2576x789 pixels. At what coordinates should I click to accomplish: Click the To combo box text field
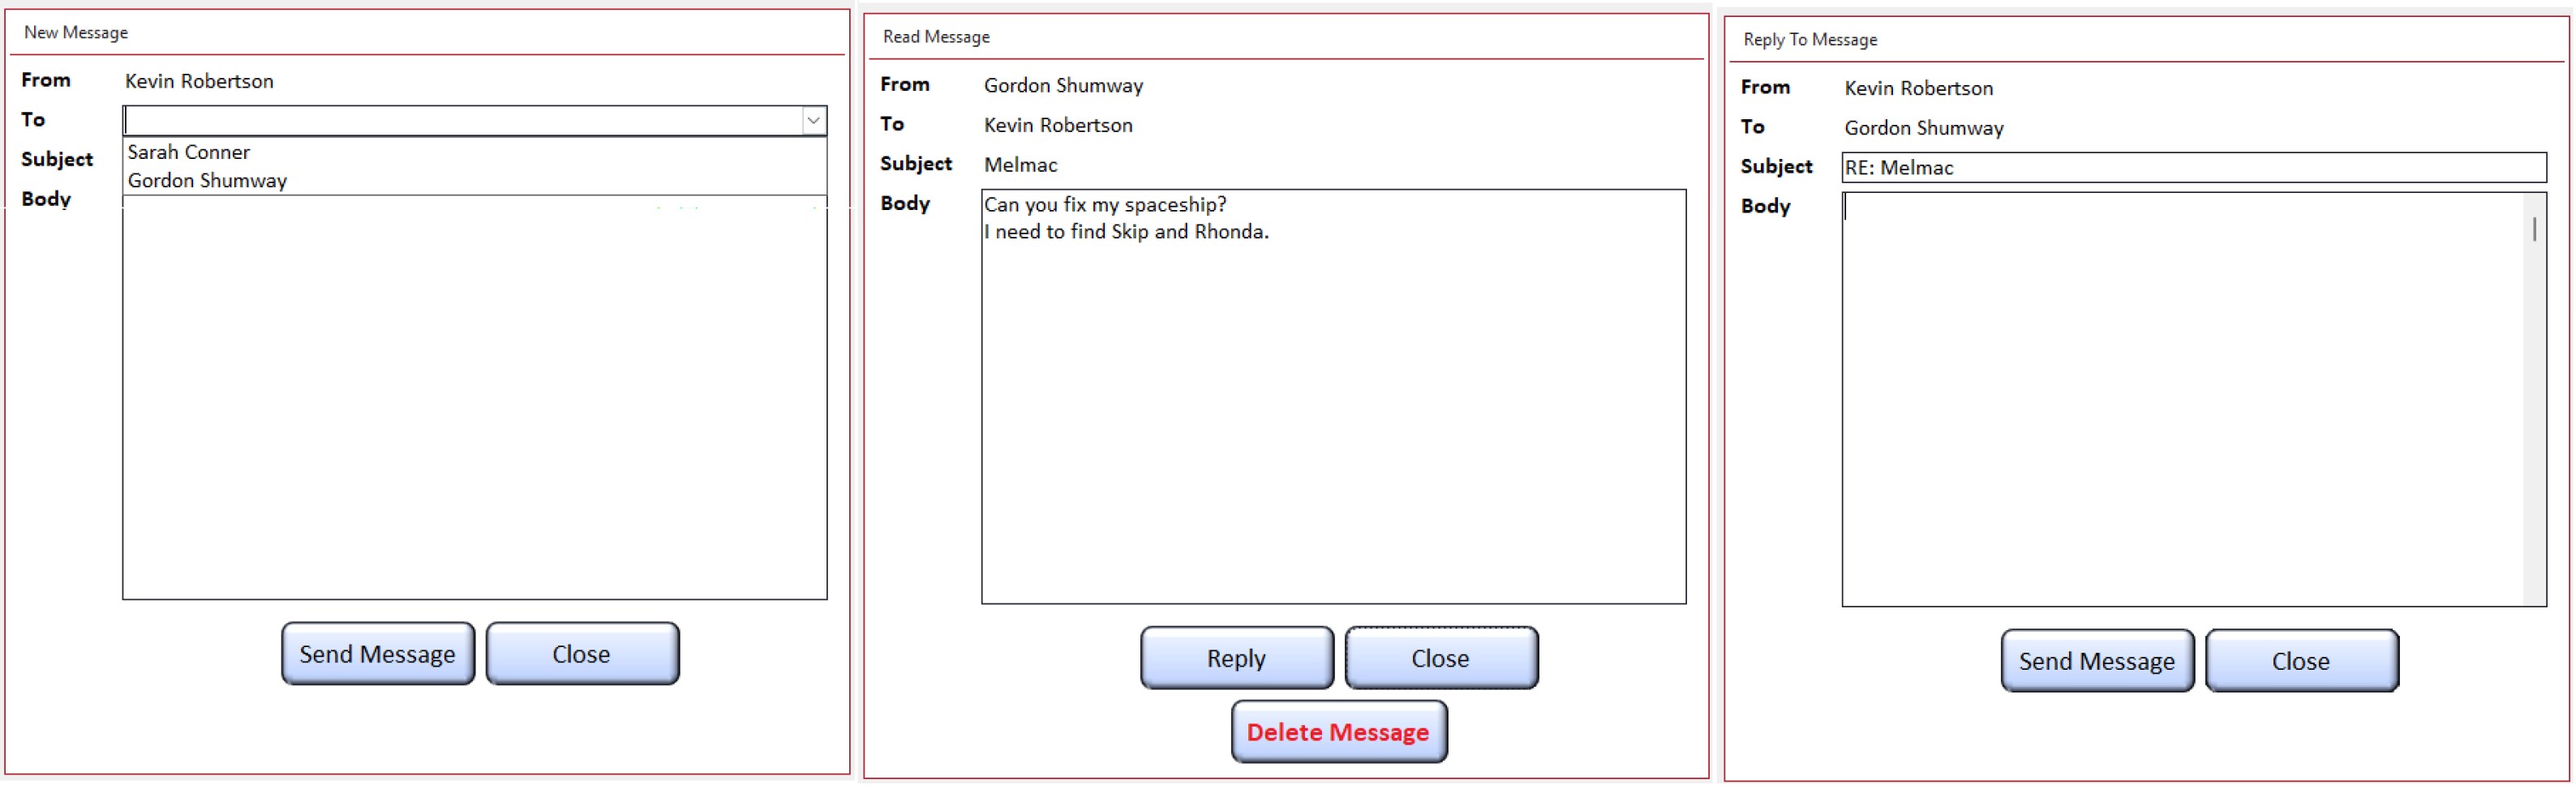(460, 120)
